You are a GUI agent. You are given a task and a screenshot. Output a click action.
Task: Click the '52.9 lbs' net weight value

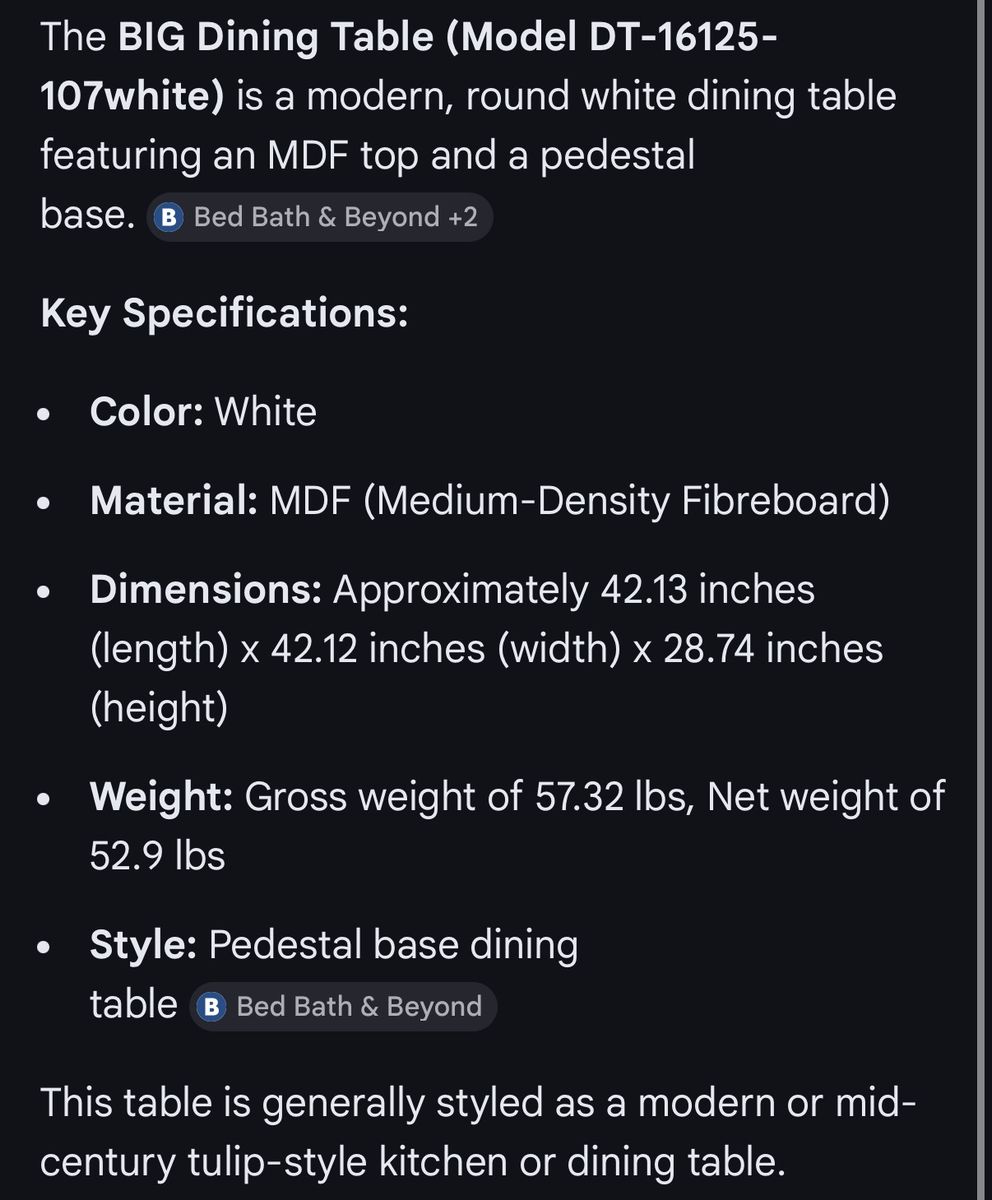(157, 856)
